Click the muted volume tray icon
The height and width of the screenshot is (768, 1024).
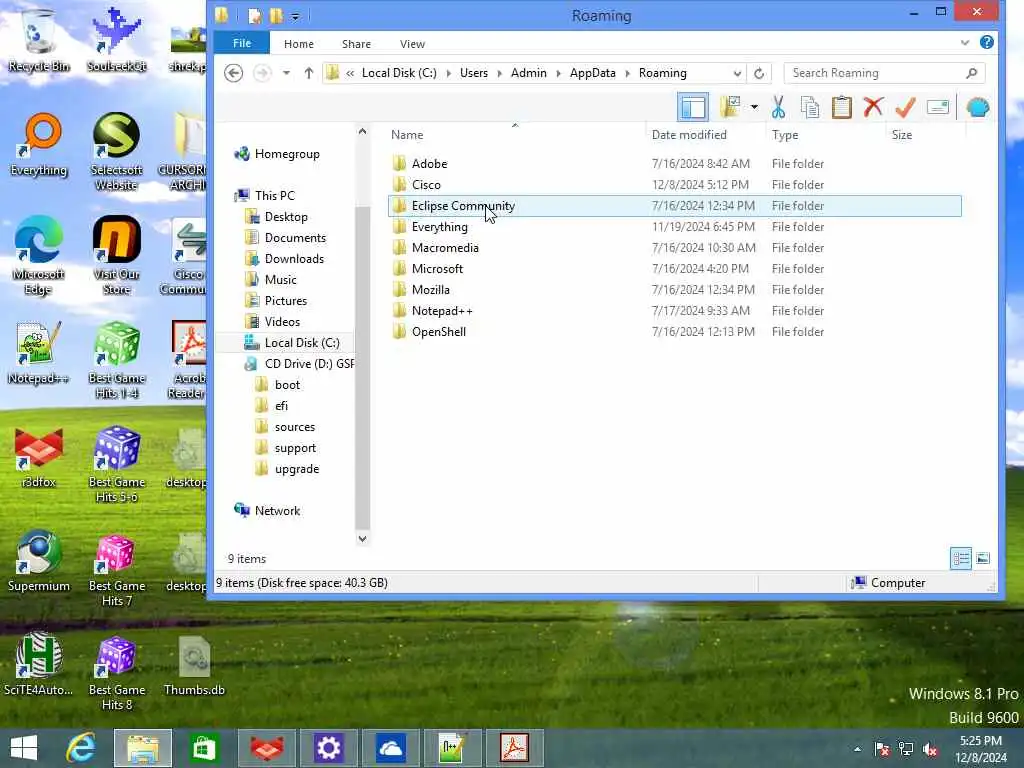click(x=929, y=749)
